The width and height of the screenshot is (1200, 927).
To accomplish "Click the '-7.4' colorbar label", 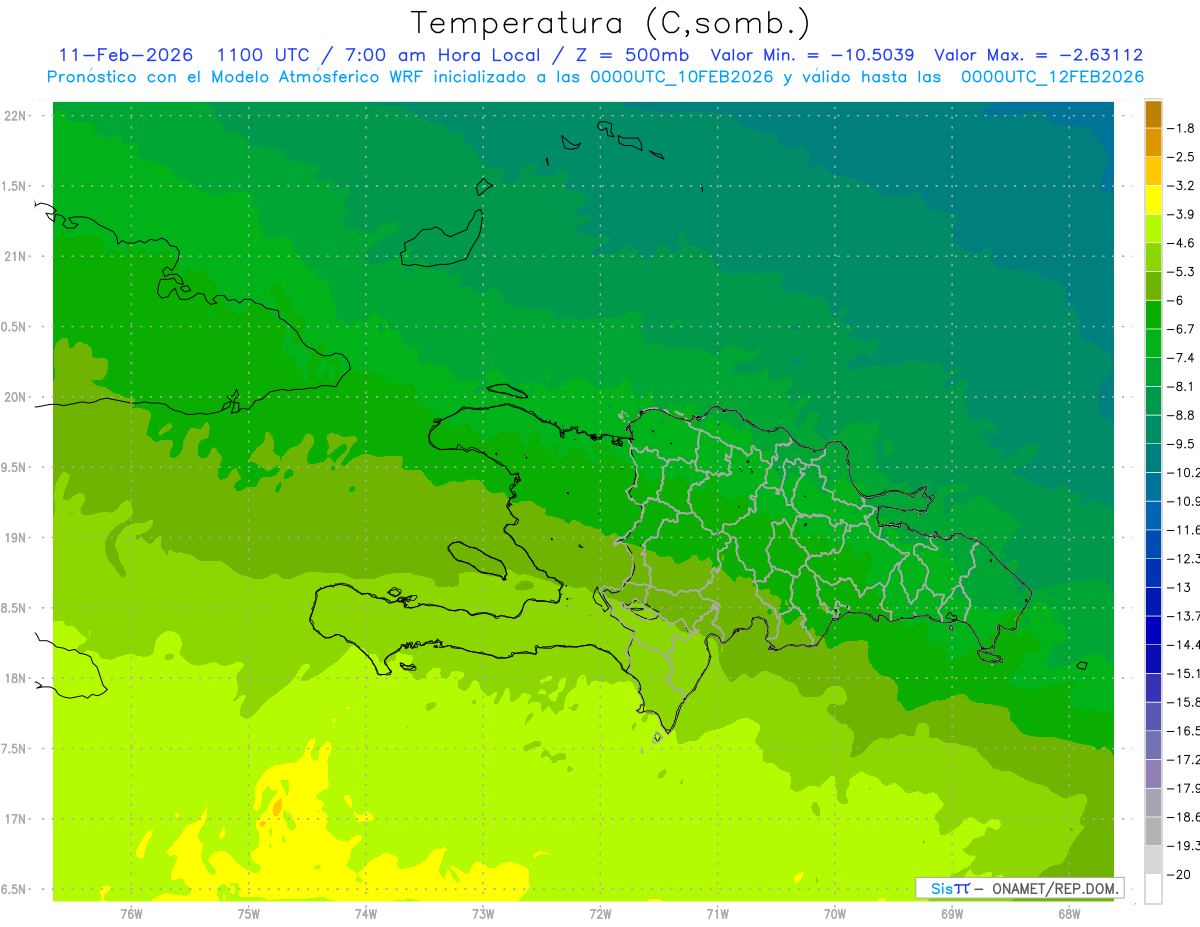I will pos(1182,358).
